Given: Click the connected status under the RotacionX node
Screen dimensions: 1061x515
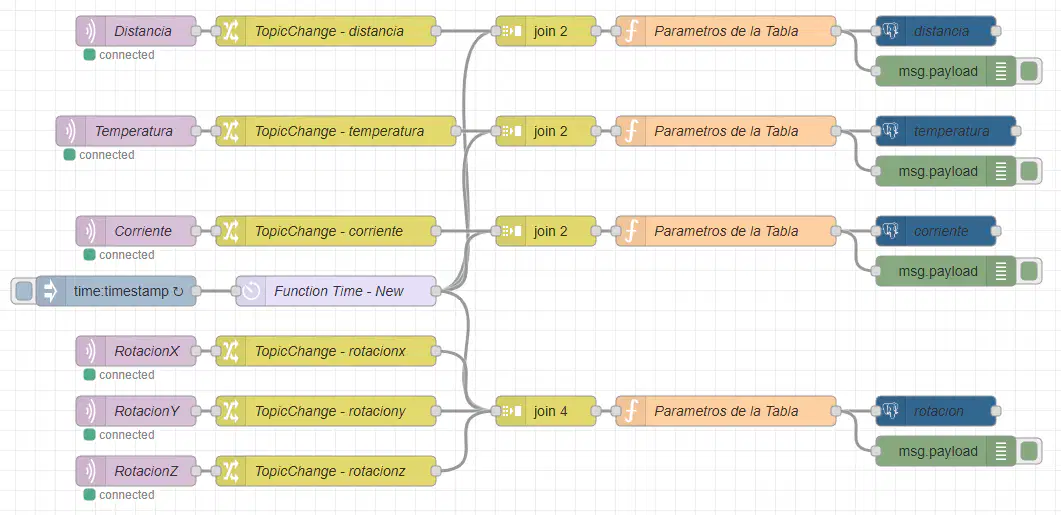Looking at the screenshot, I should click(119, 375).
